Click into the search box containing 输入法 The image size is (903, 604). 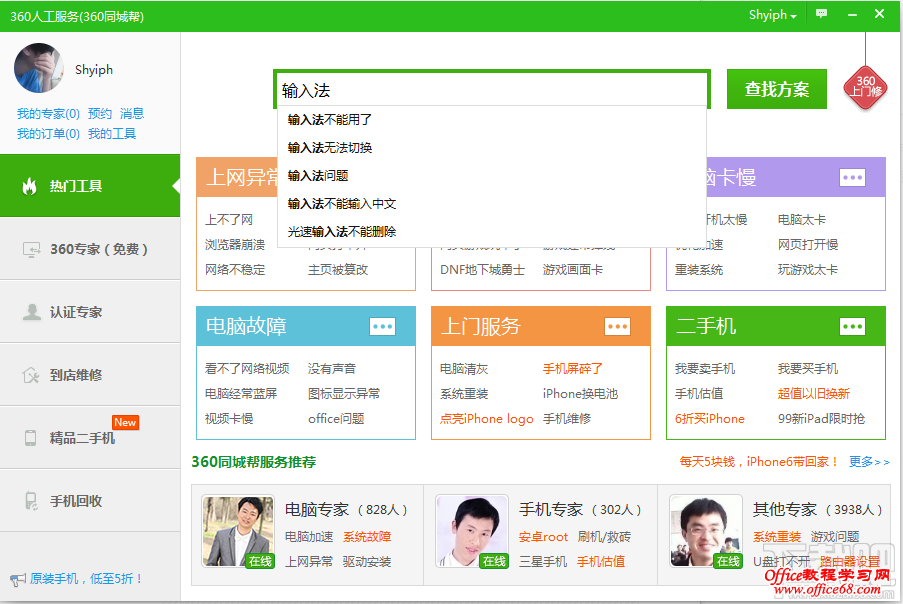[490, 90]
